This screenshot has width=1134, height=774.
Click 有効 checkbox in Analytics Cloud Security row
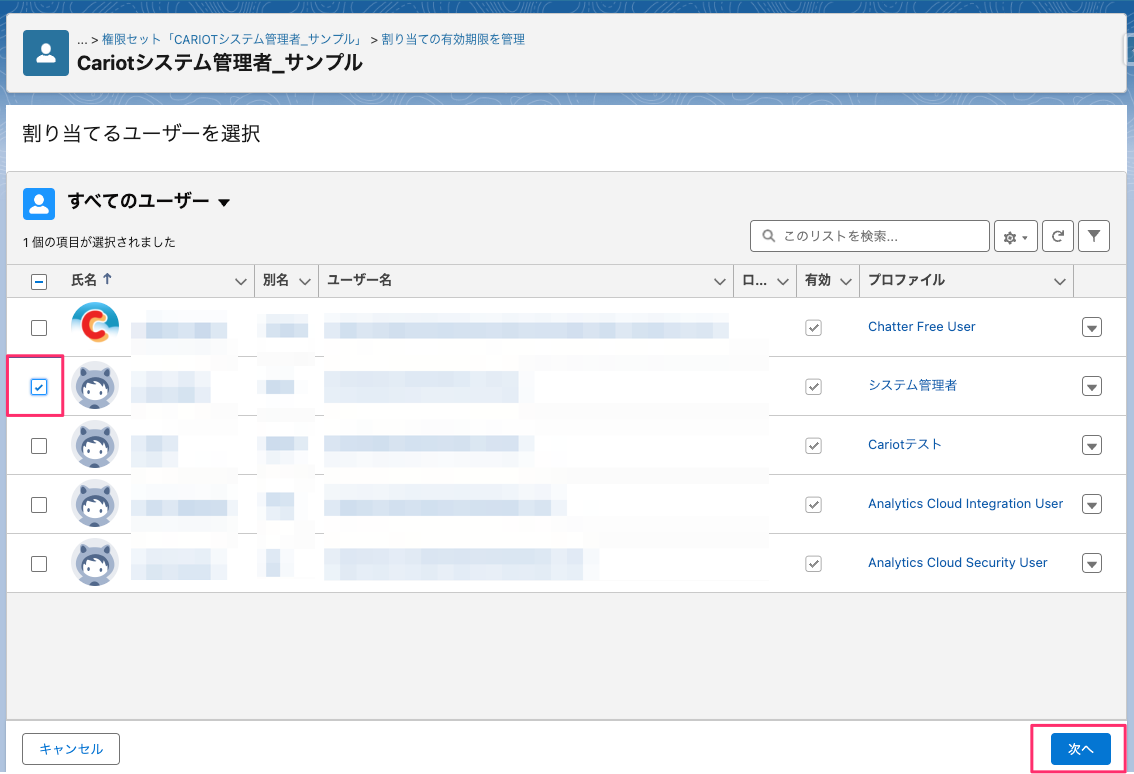pos(814,564)
